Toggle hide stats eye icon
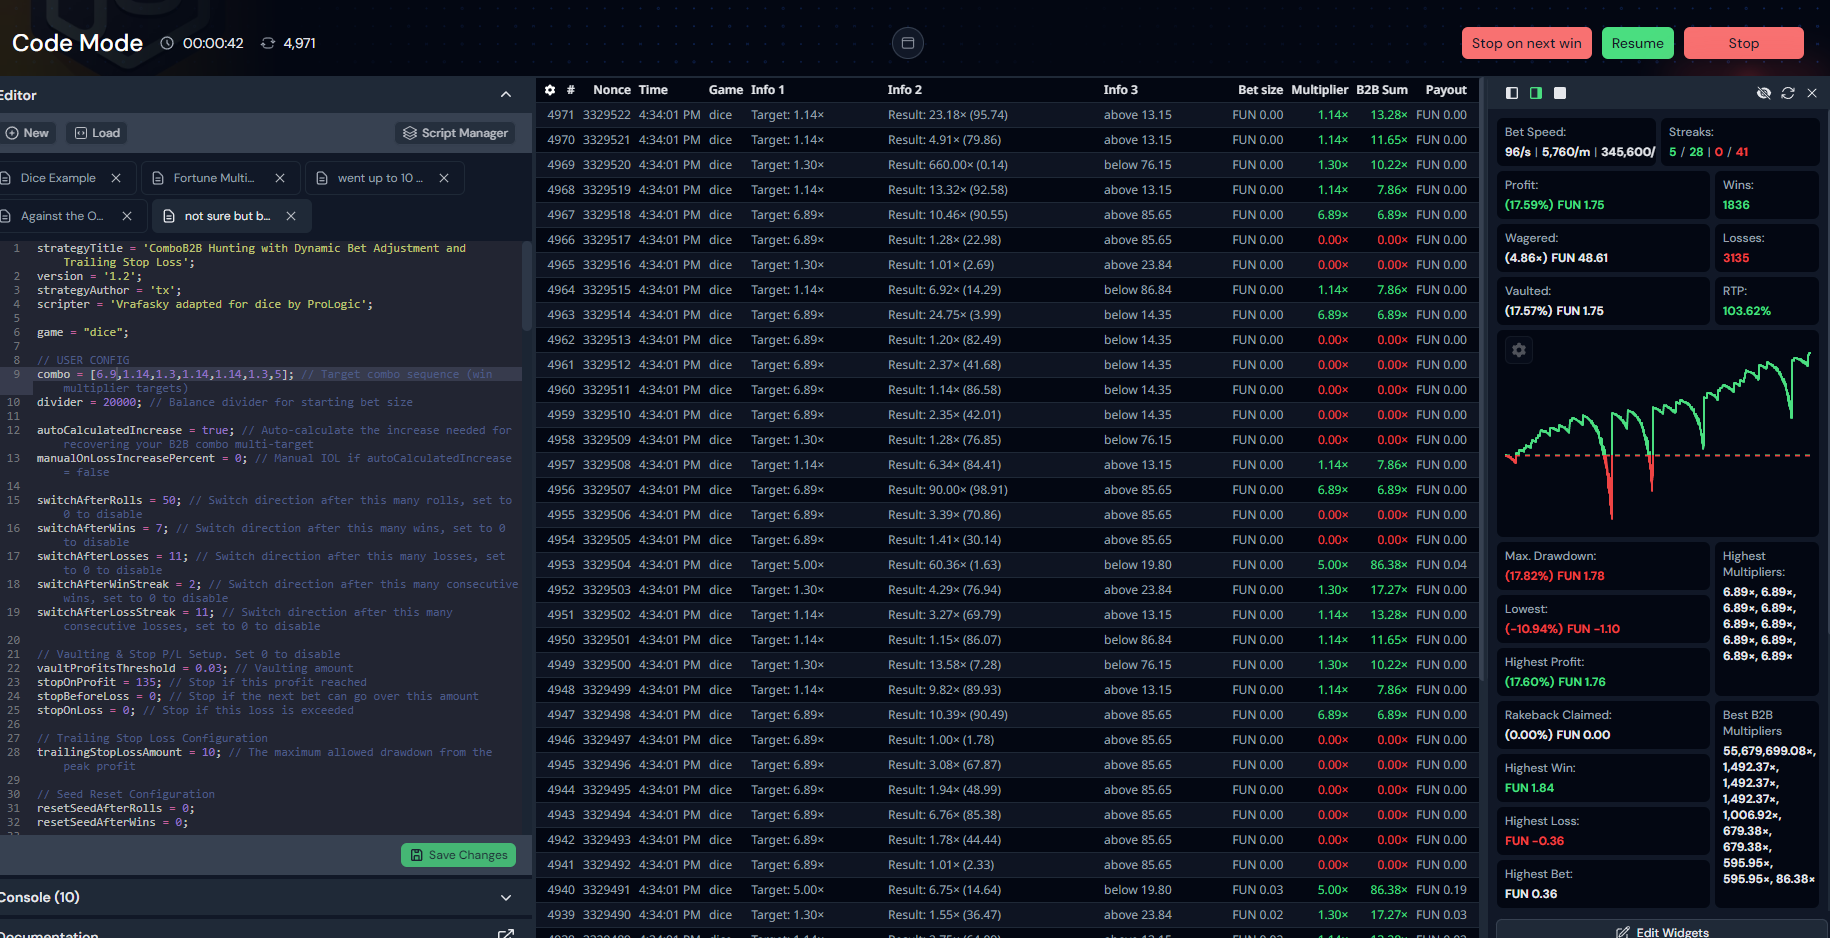Viewport: 1830px width, 938px height. pos(1764,93)
